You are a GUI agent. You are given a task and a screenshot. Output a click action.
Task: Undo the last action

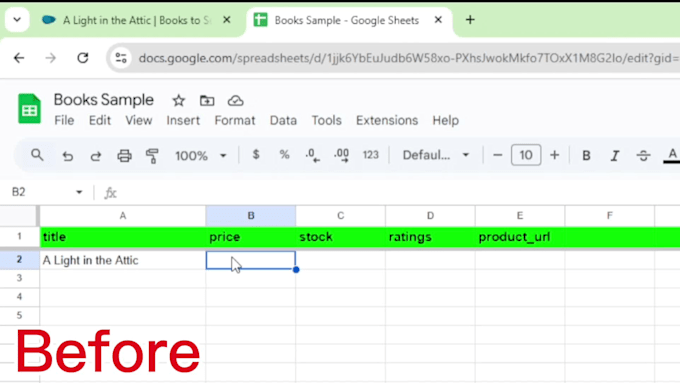[x=67, y=155]
